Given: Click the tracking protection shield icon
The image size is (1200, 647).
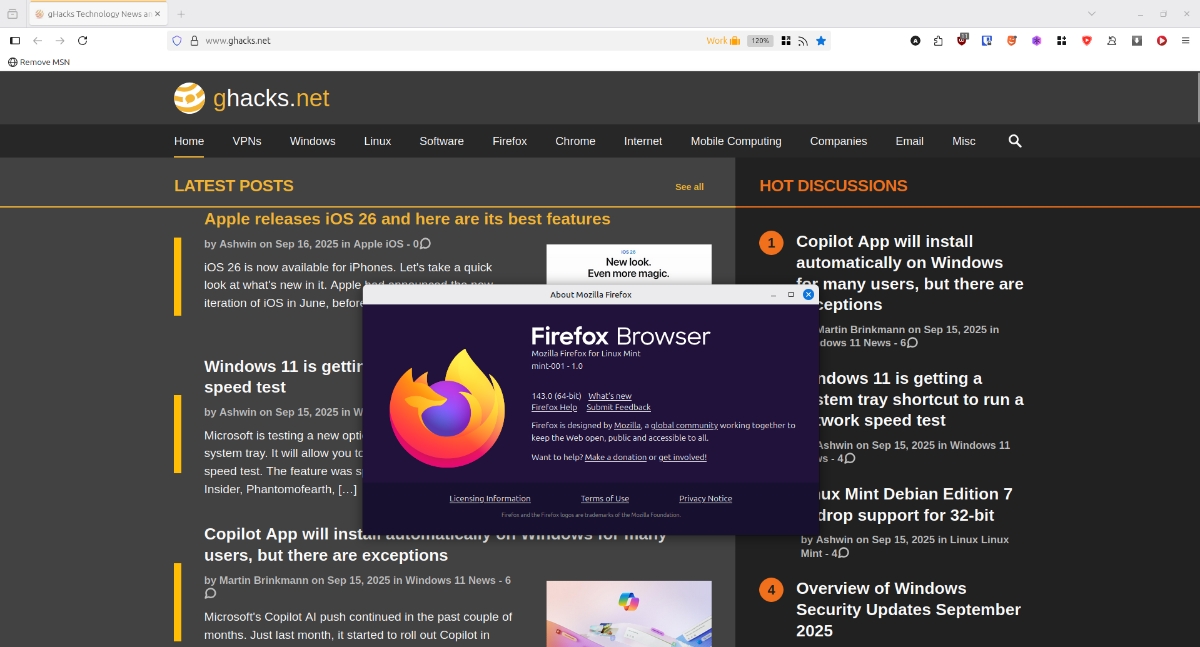Looking at the screenshot, I should pyautogui.click(x=177, y=41).
